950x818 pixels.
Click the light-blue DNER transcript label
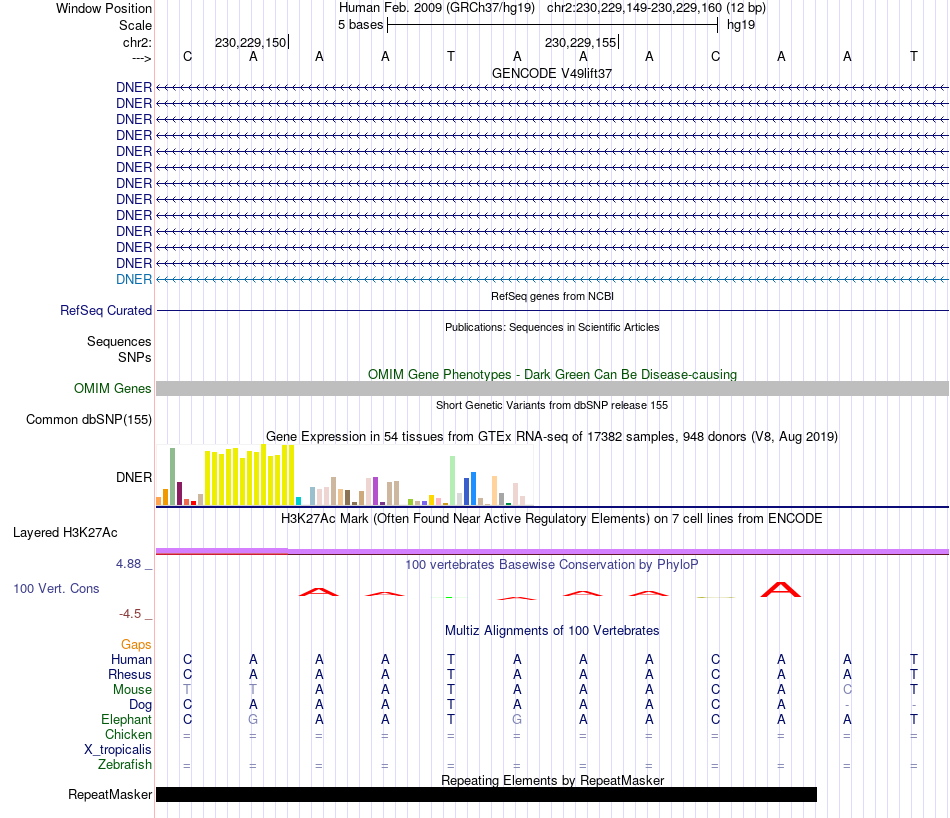(134, 279)
